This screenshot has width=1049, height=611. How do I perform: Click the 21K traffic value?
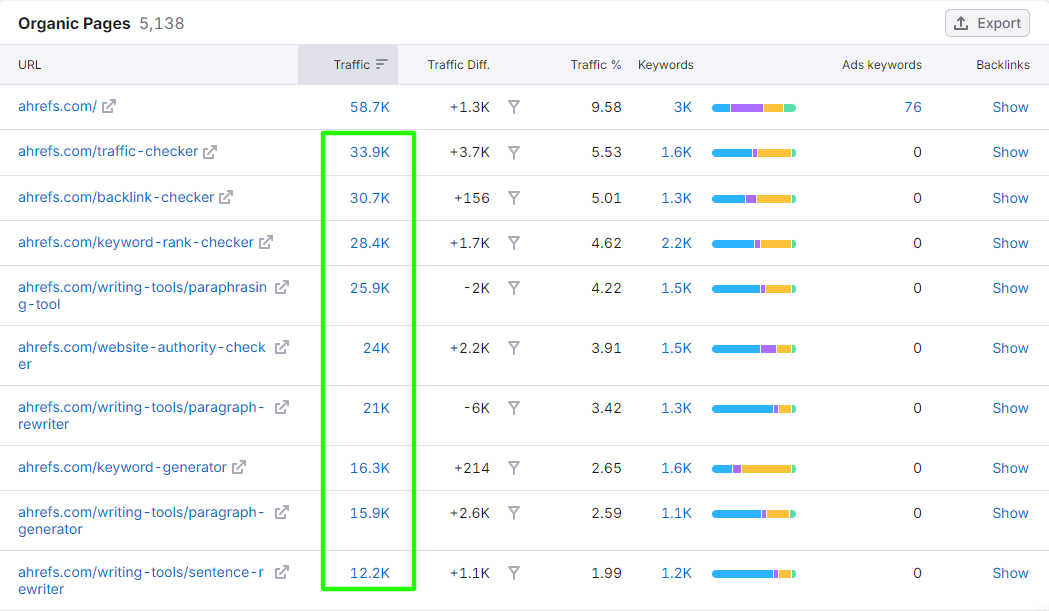click(x=377, y=408)
